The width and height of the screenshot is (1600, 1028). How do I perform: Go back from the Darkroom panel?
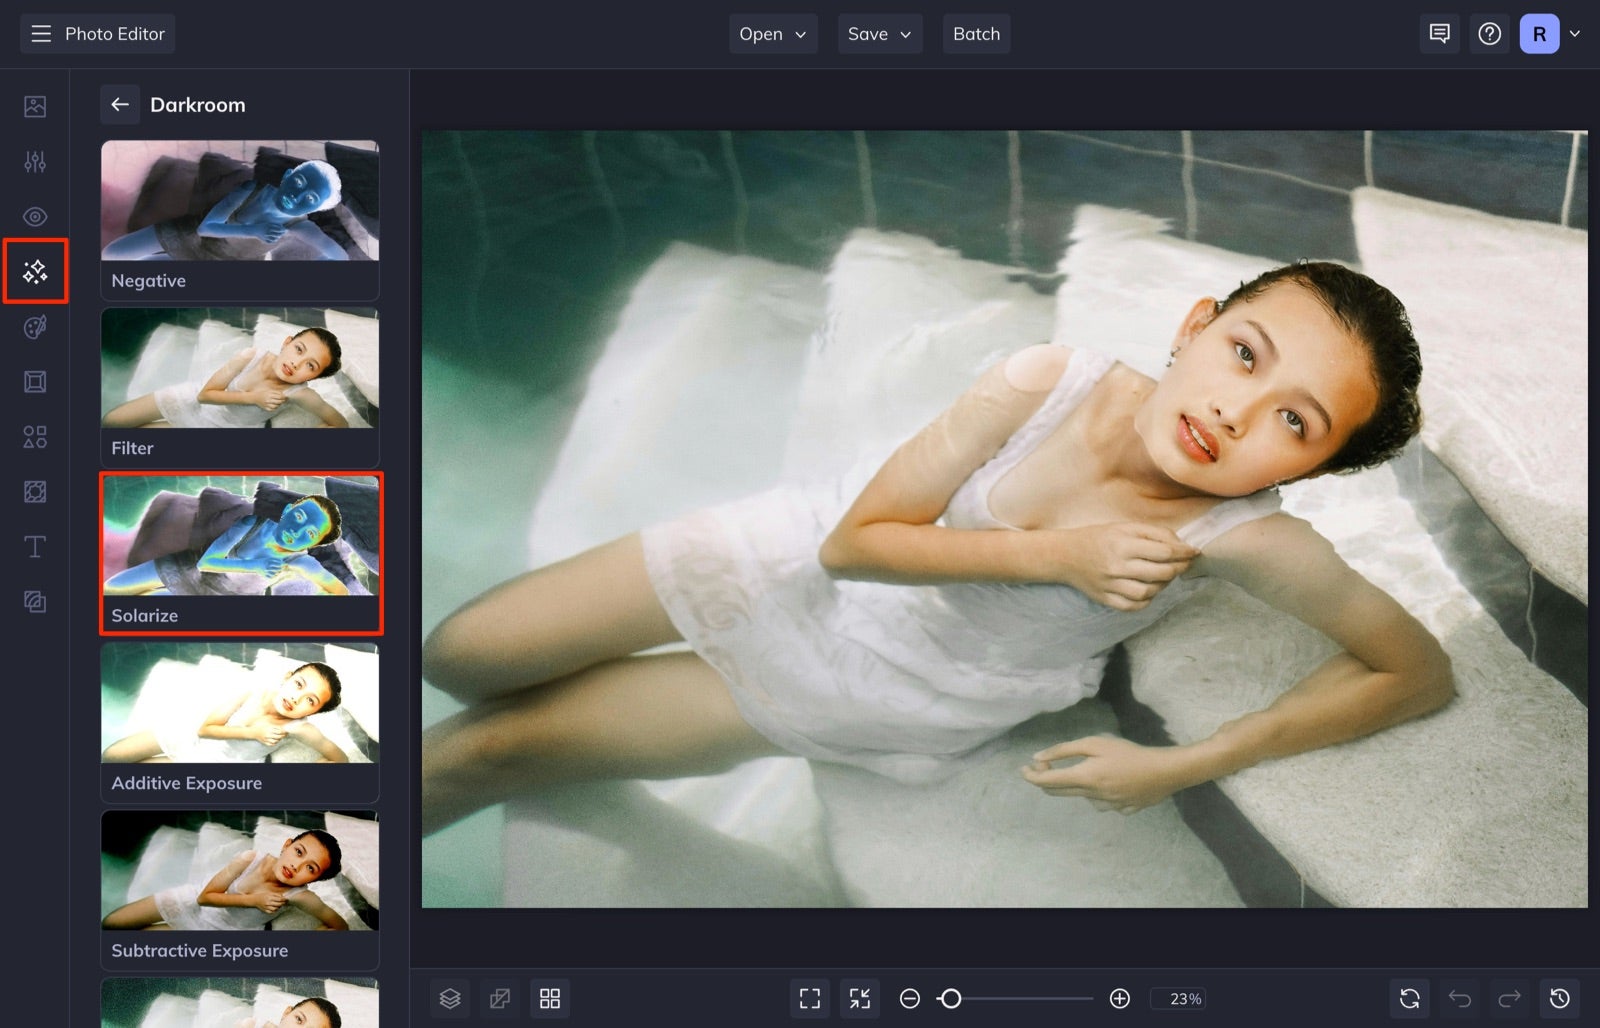coord(120,104)
